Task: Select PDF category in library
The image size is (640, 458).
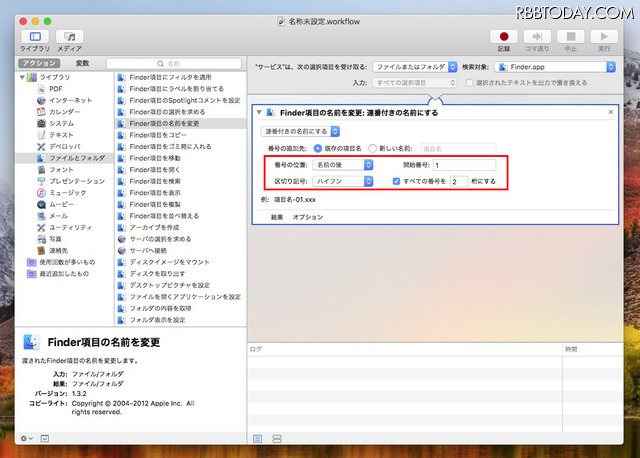Action: click(56, 89)
